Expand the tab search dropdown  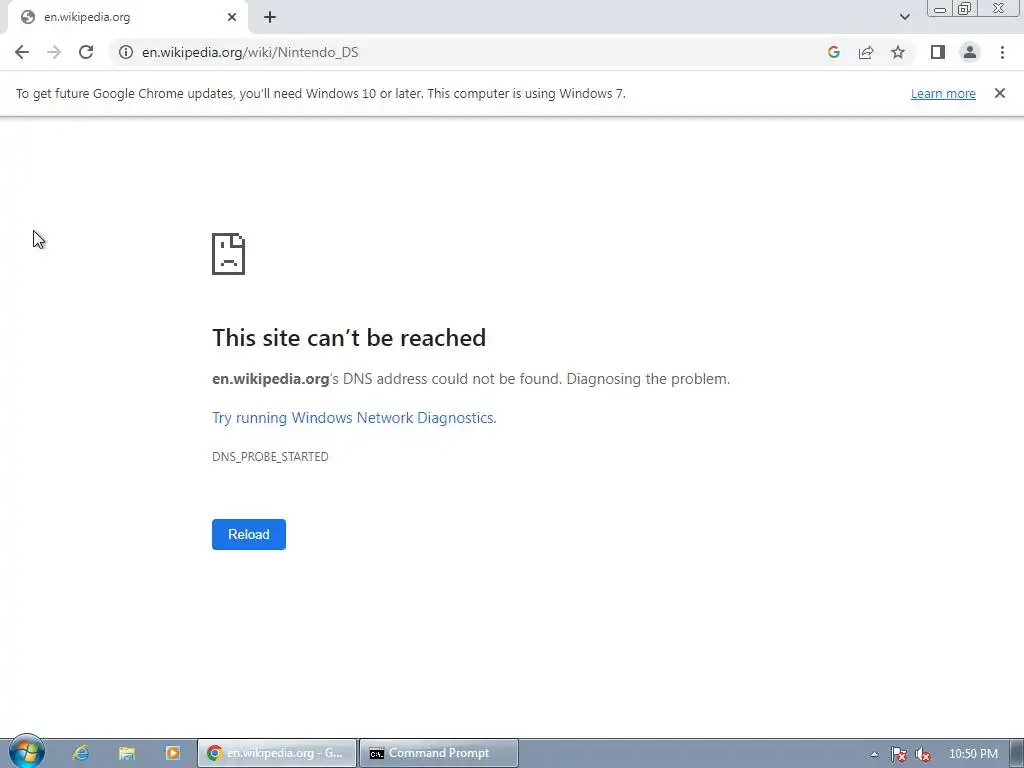[x=904, y=17]
